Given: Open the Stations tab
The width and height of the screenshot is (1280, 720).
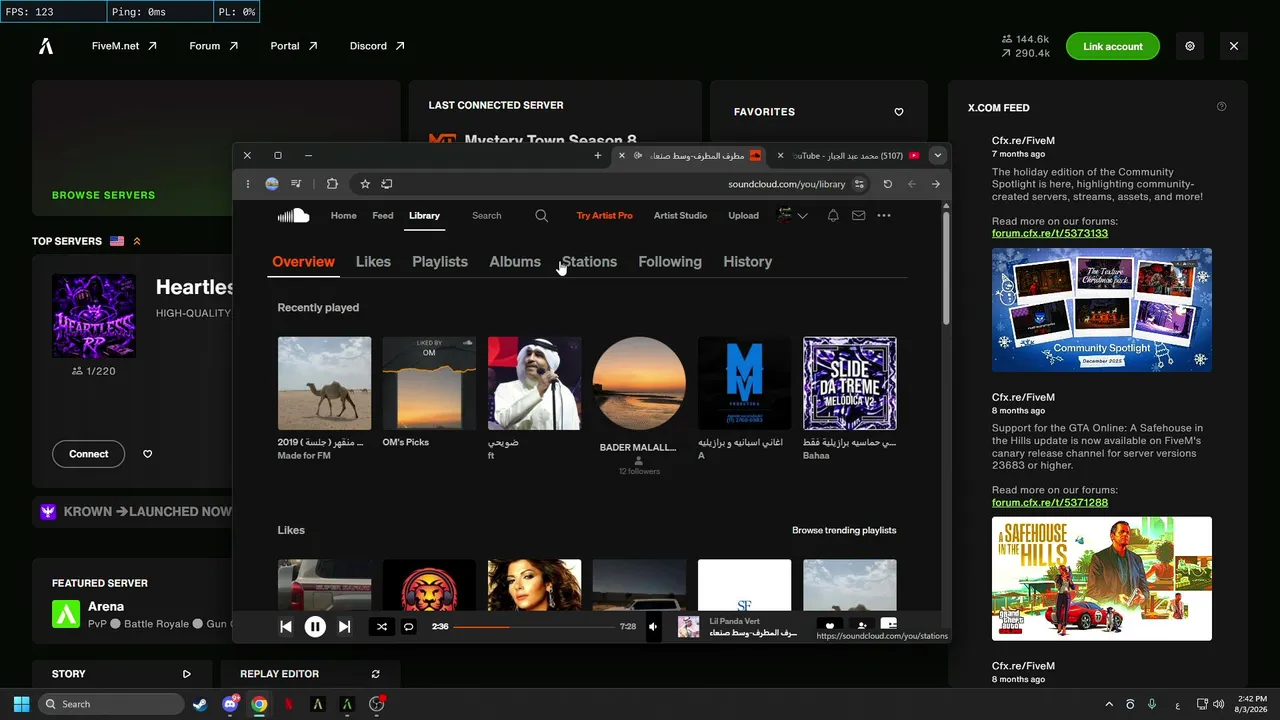Looking at the screenshot, I should (x=589, y=262).
